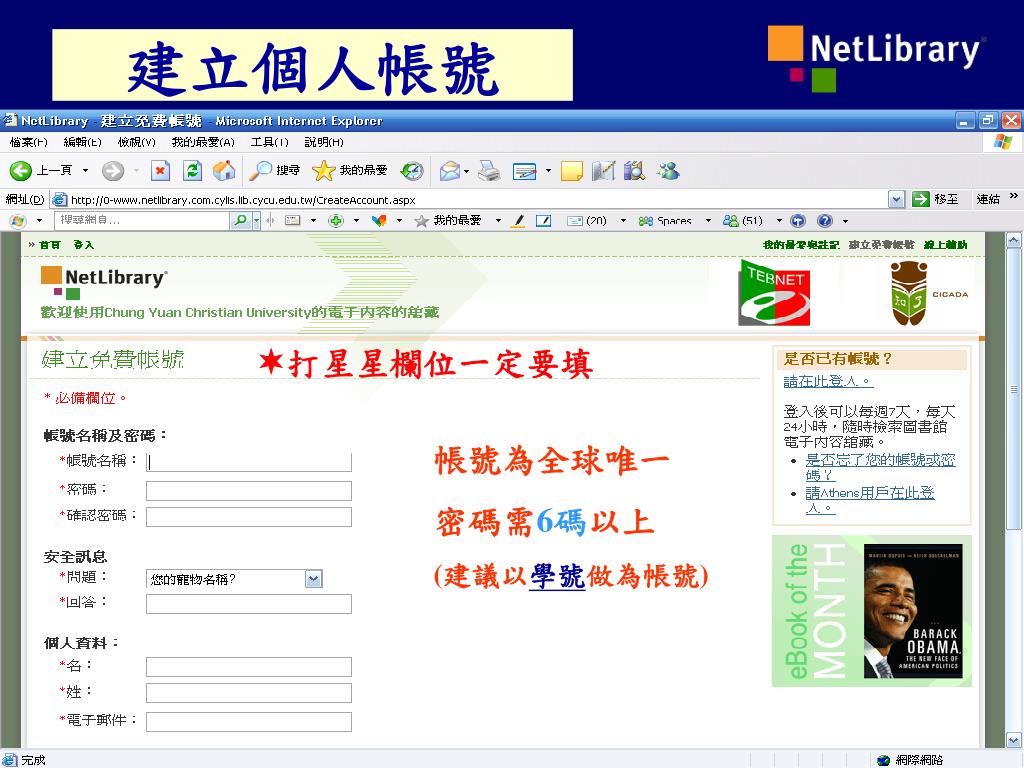1024x768 pixels.
Task: Open the Home page icon
Action: (x=224, y=171)
